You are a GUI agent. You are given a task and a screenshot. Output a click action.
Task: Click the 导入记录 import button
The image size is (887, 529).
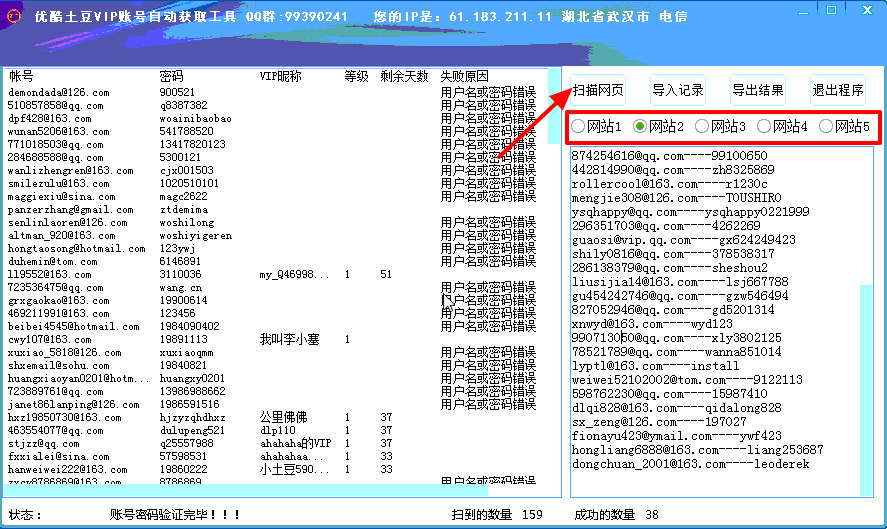pos(678,90)
